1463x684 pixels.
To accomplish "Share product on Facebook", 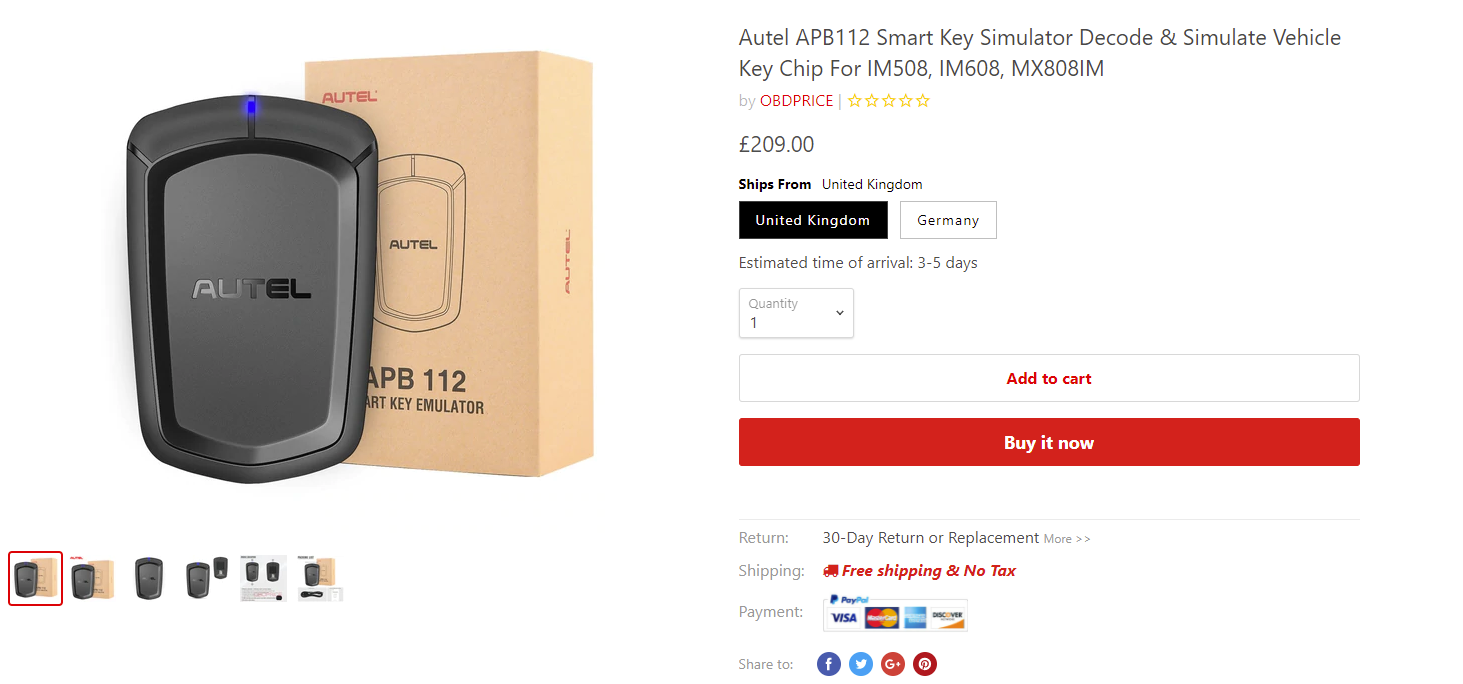I will coord(828,663).
